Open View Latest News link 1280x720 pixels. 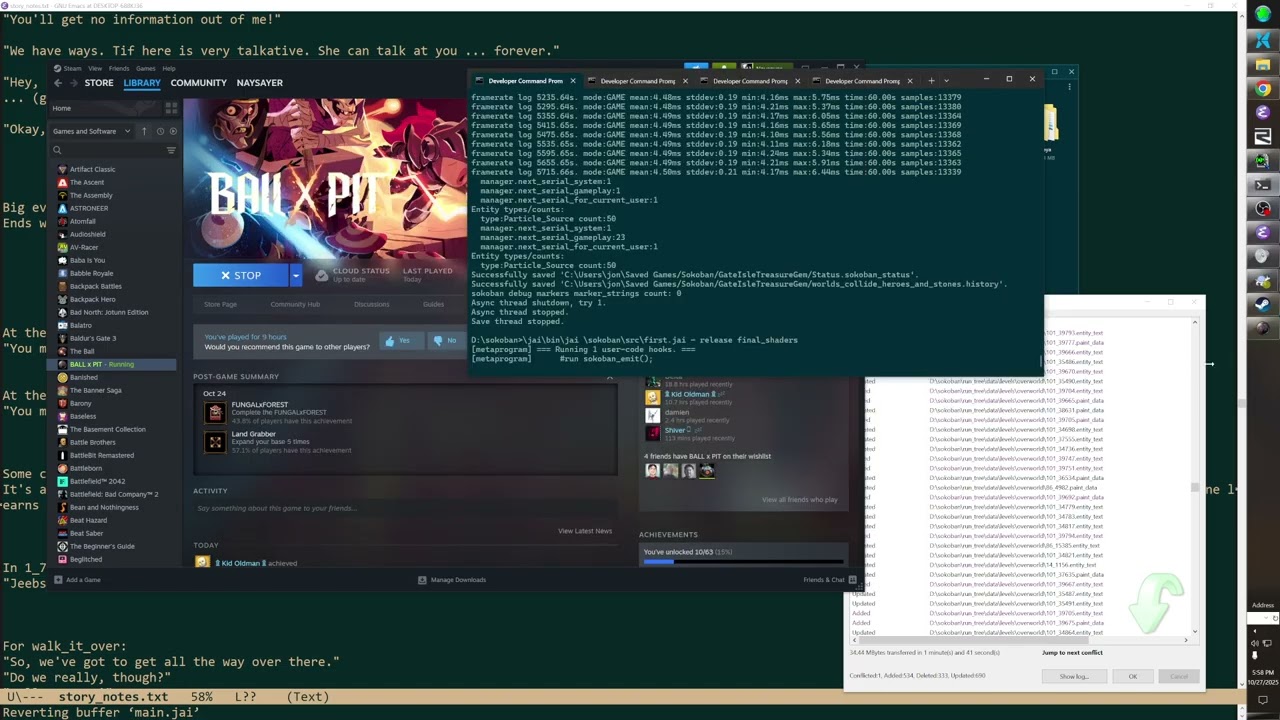click(x=585, y=531)
